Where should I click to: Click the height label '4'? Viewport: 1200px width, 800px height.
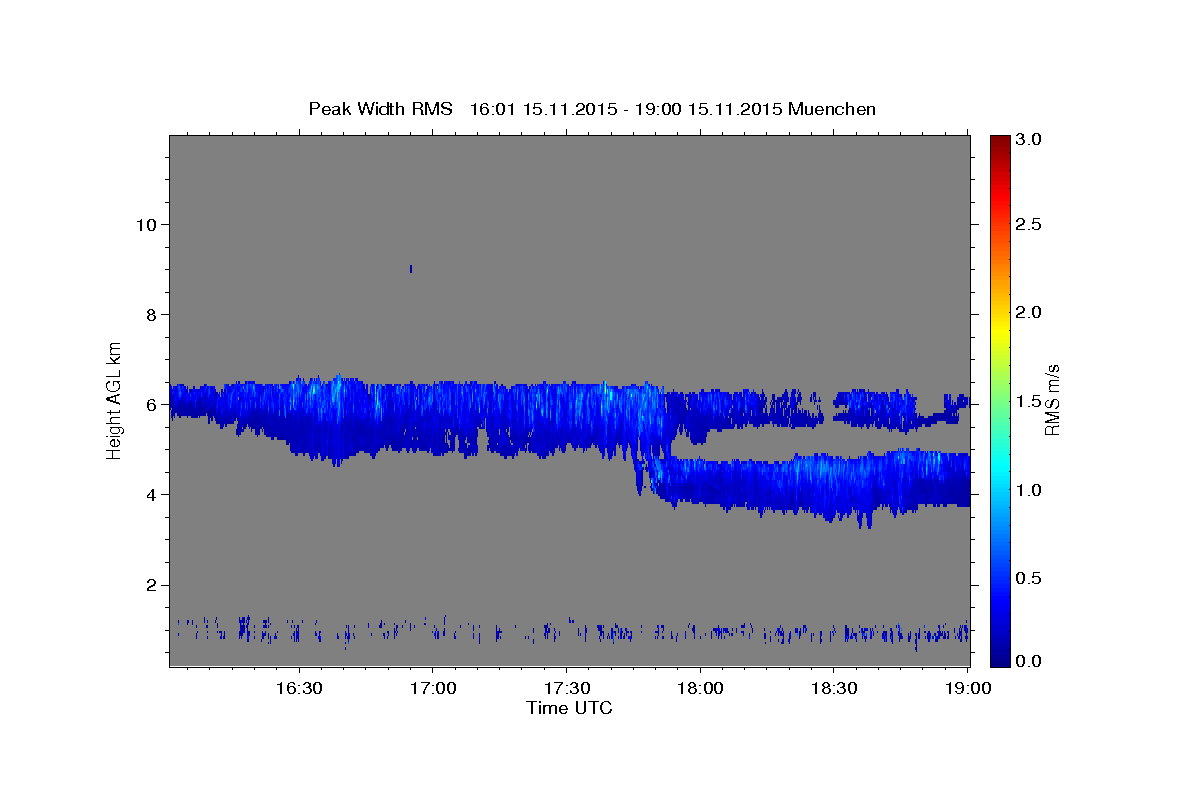click(x=150, y=495)
